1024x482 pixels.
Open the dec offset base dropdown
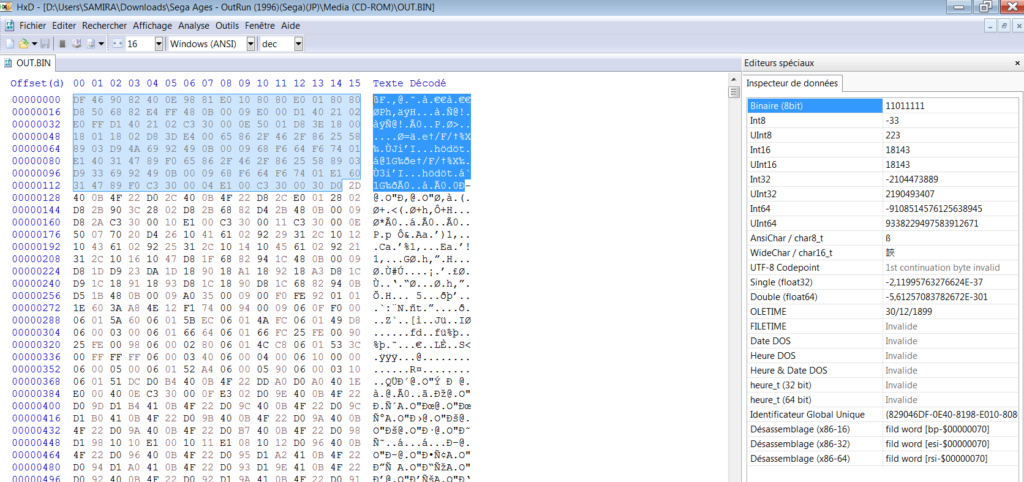(298, 44)
